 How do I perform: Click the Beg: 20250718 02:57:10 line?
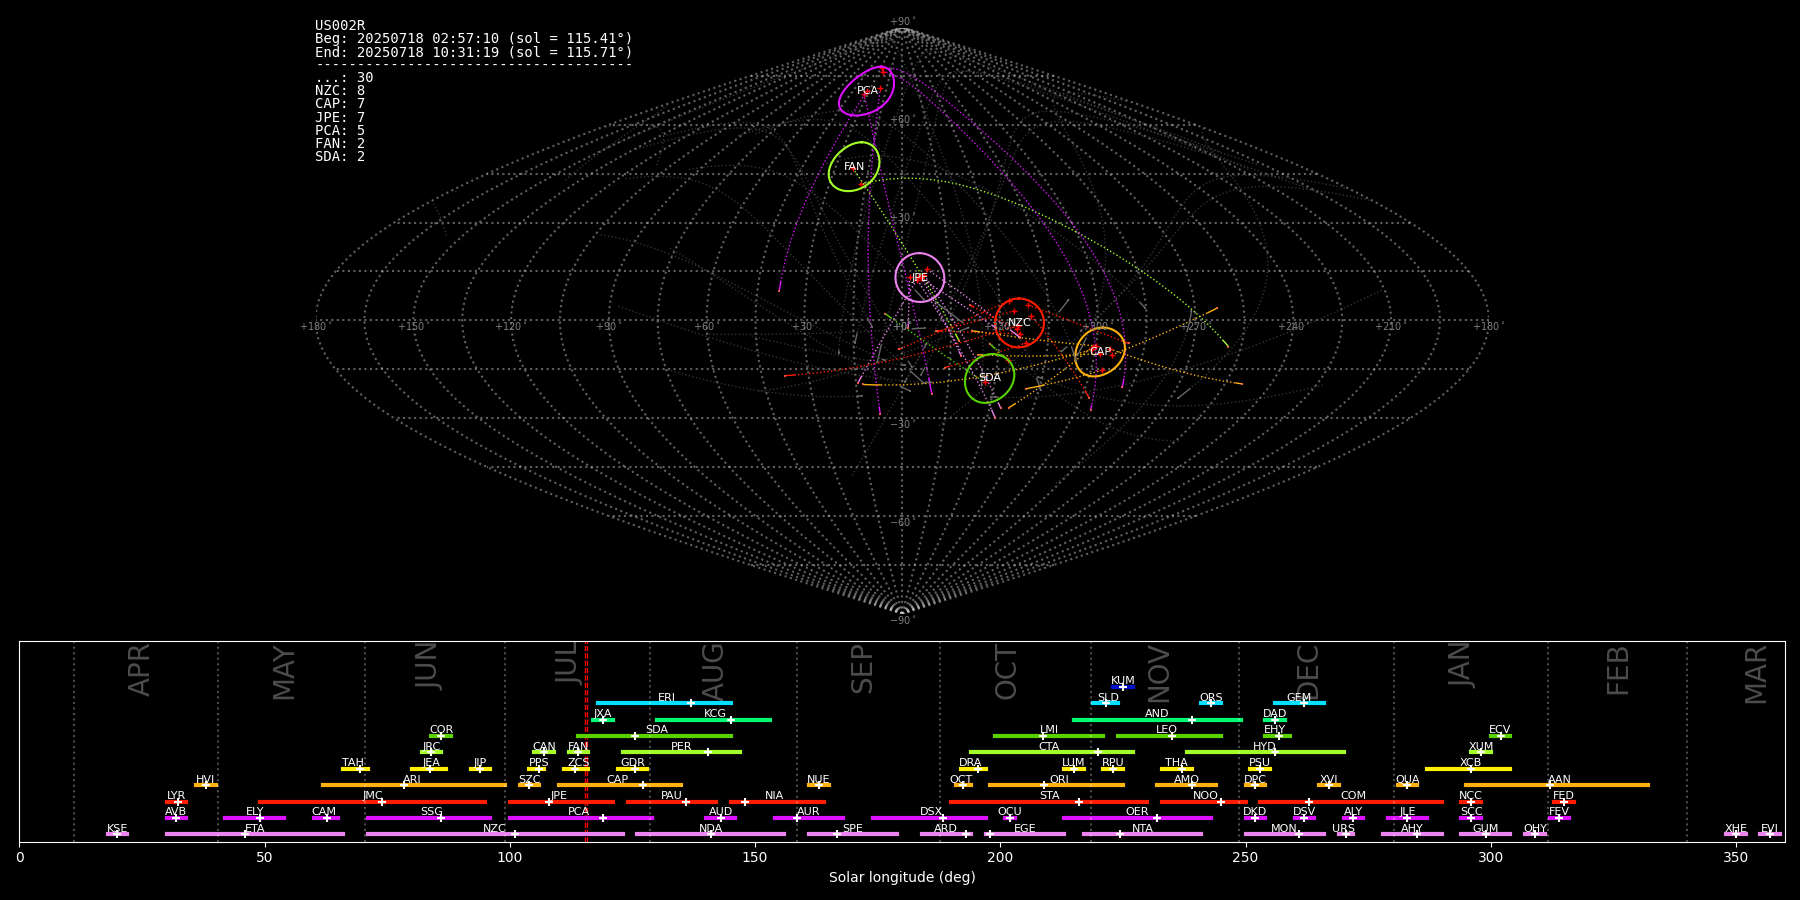tap(474, 39)
